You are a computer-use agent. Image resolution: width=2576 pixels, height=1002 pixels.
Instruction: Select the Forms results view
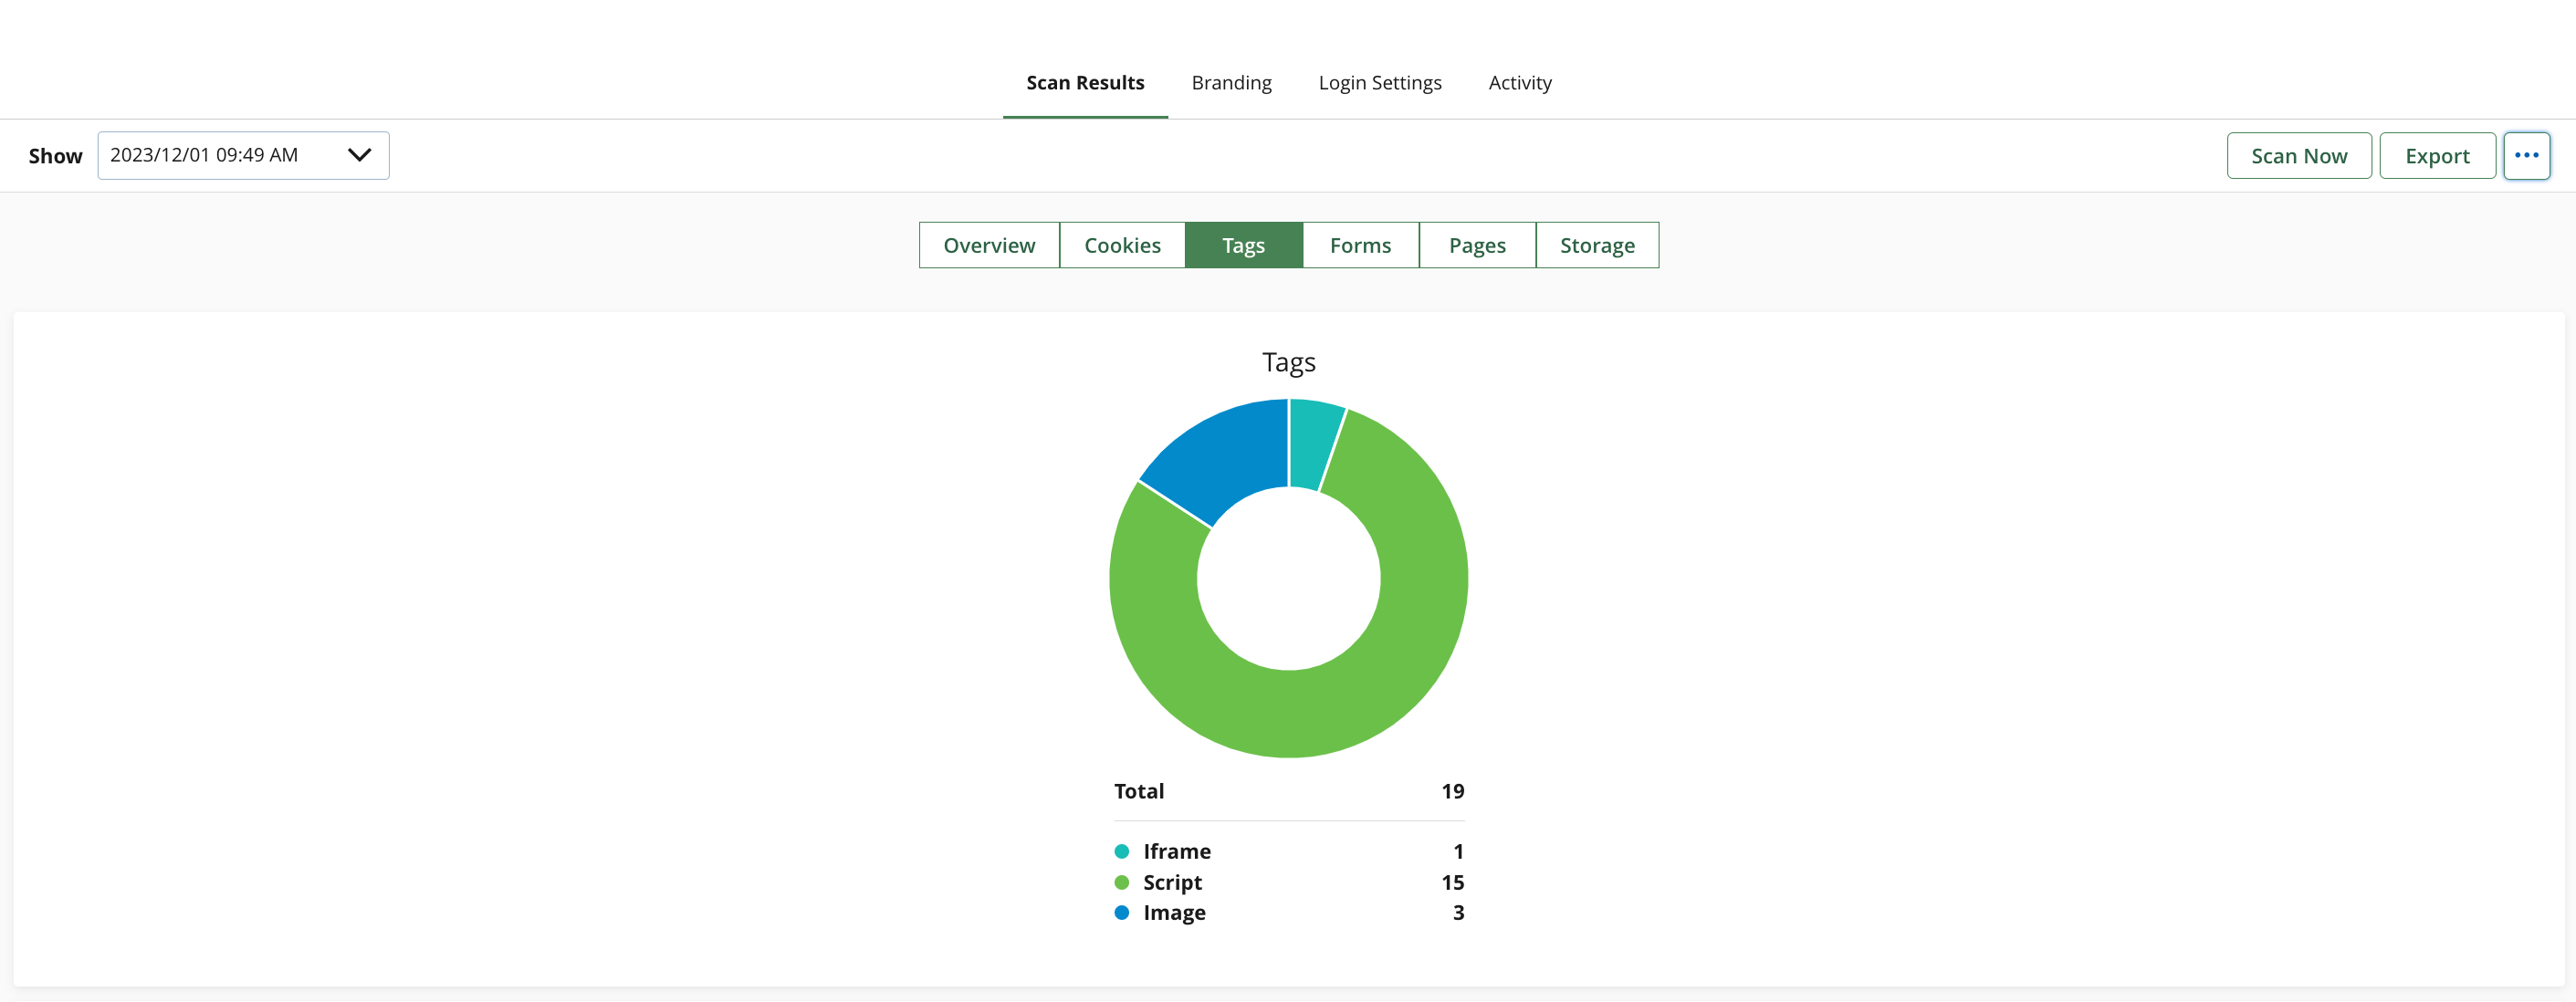coord(1360,245)
